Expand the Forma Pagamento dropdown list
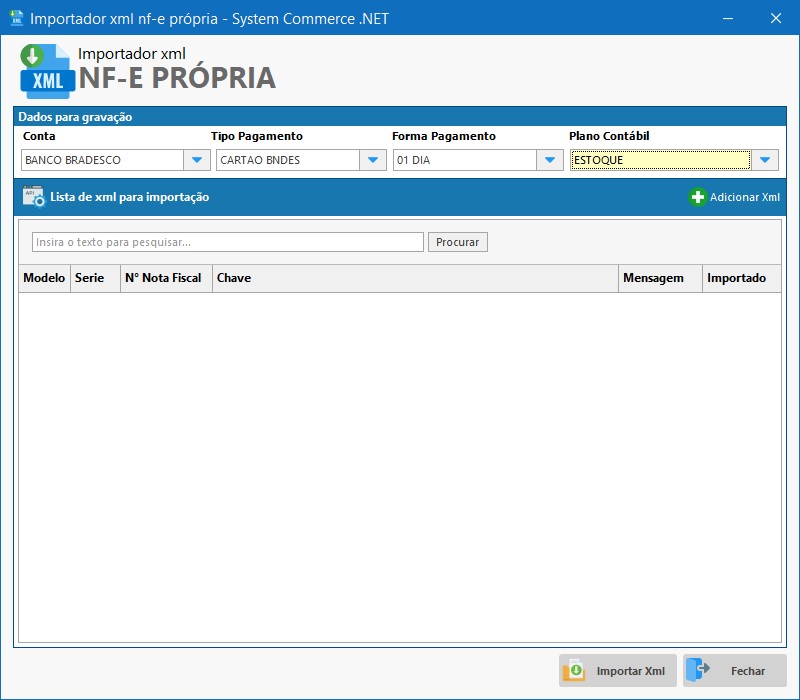This screenshot has height=700, width=800. click(550, 160)
